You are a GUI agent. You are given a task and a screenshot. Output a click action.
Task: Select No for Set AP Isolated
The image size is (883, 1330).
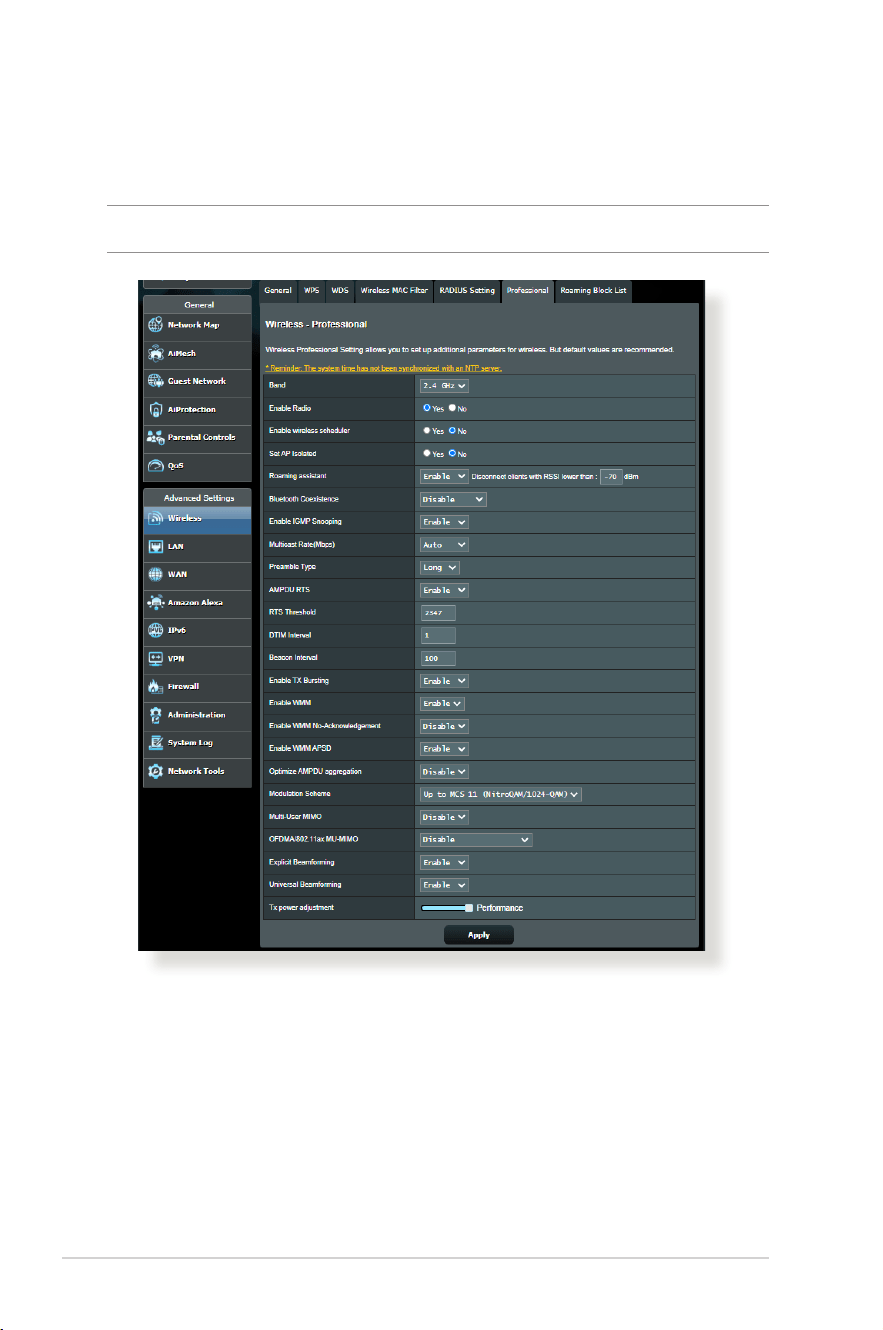[452, 453]
